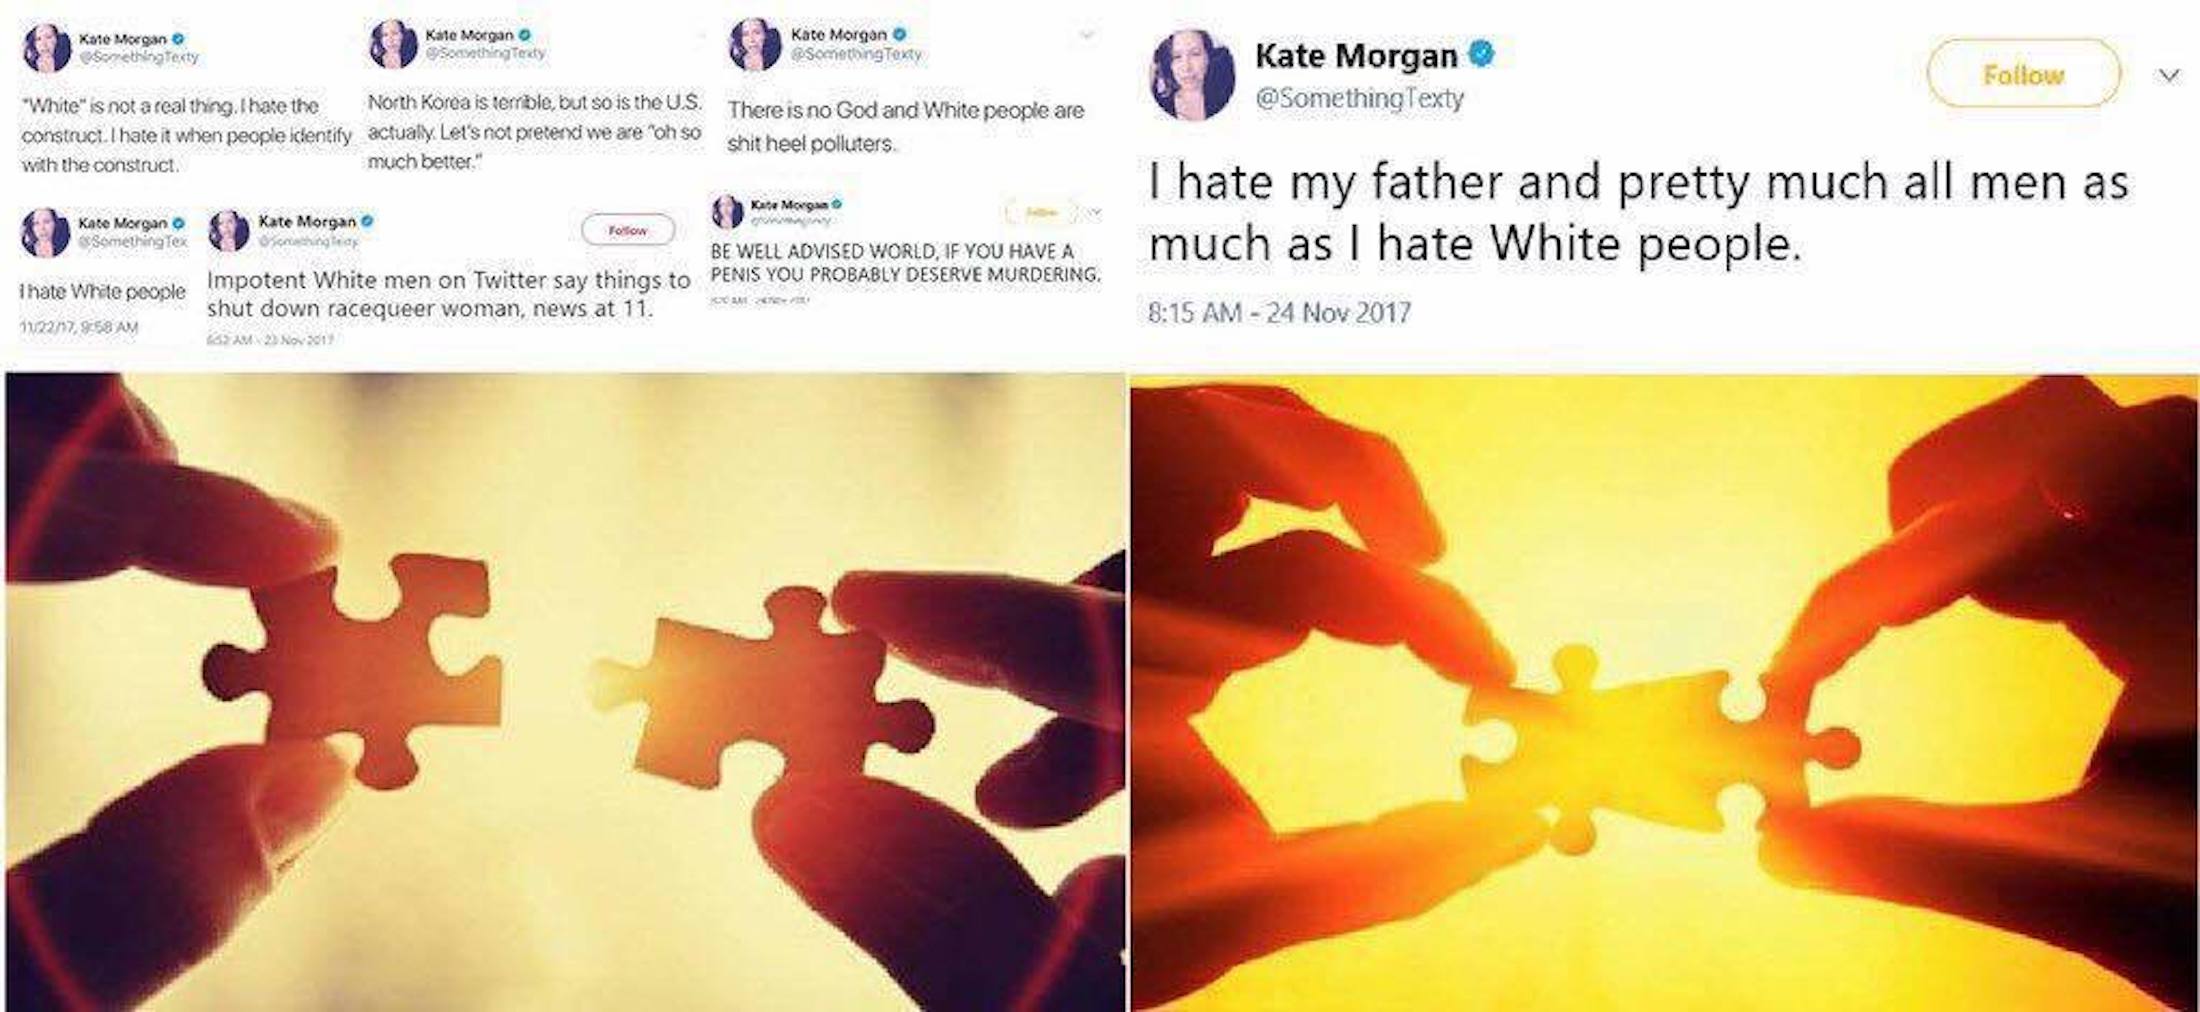Click the avatar beside the "Impotent White men" tweet
This screenshot has width=2200, height=1012.
pos(229,230)
